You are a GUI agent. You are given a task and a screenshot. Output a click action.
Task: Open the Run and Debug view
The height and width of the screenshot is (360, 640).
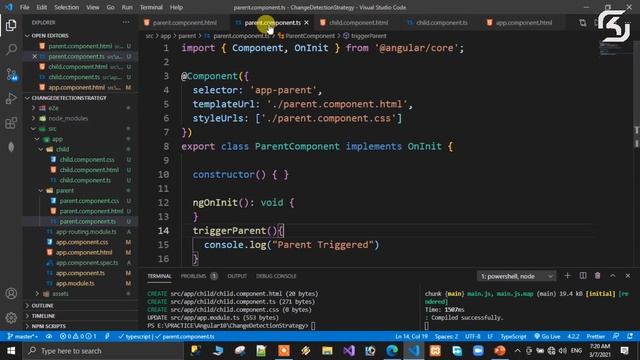click(11, 98)
